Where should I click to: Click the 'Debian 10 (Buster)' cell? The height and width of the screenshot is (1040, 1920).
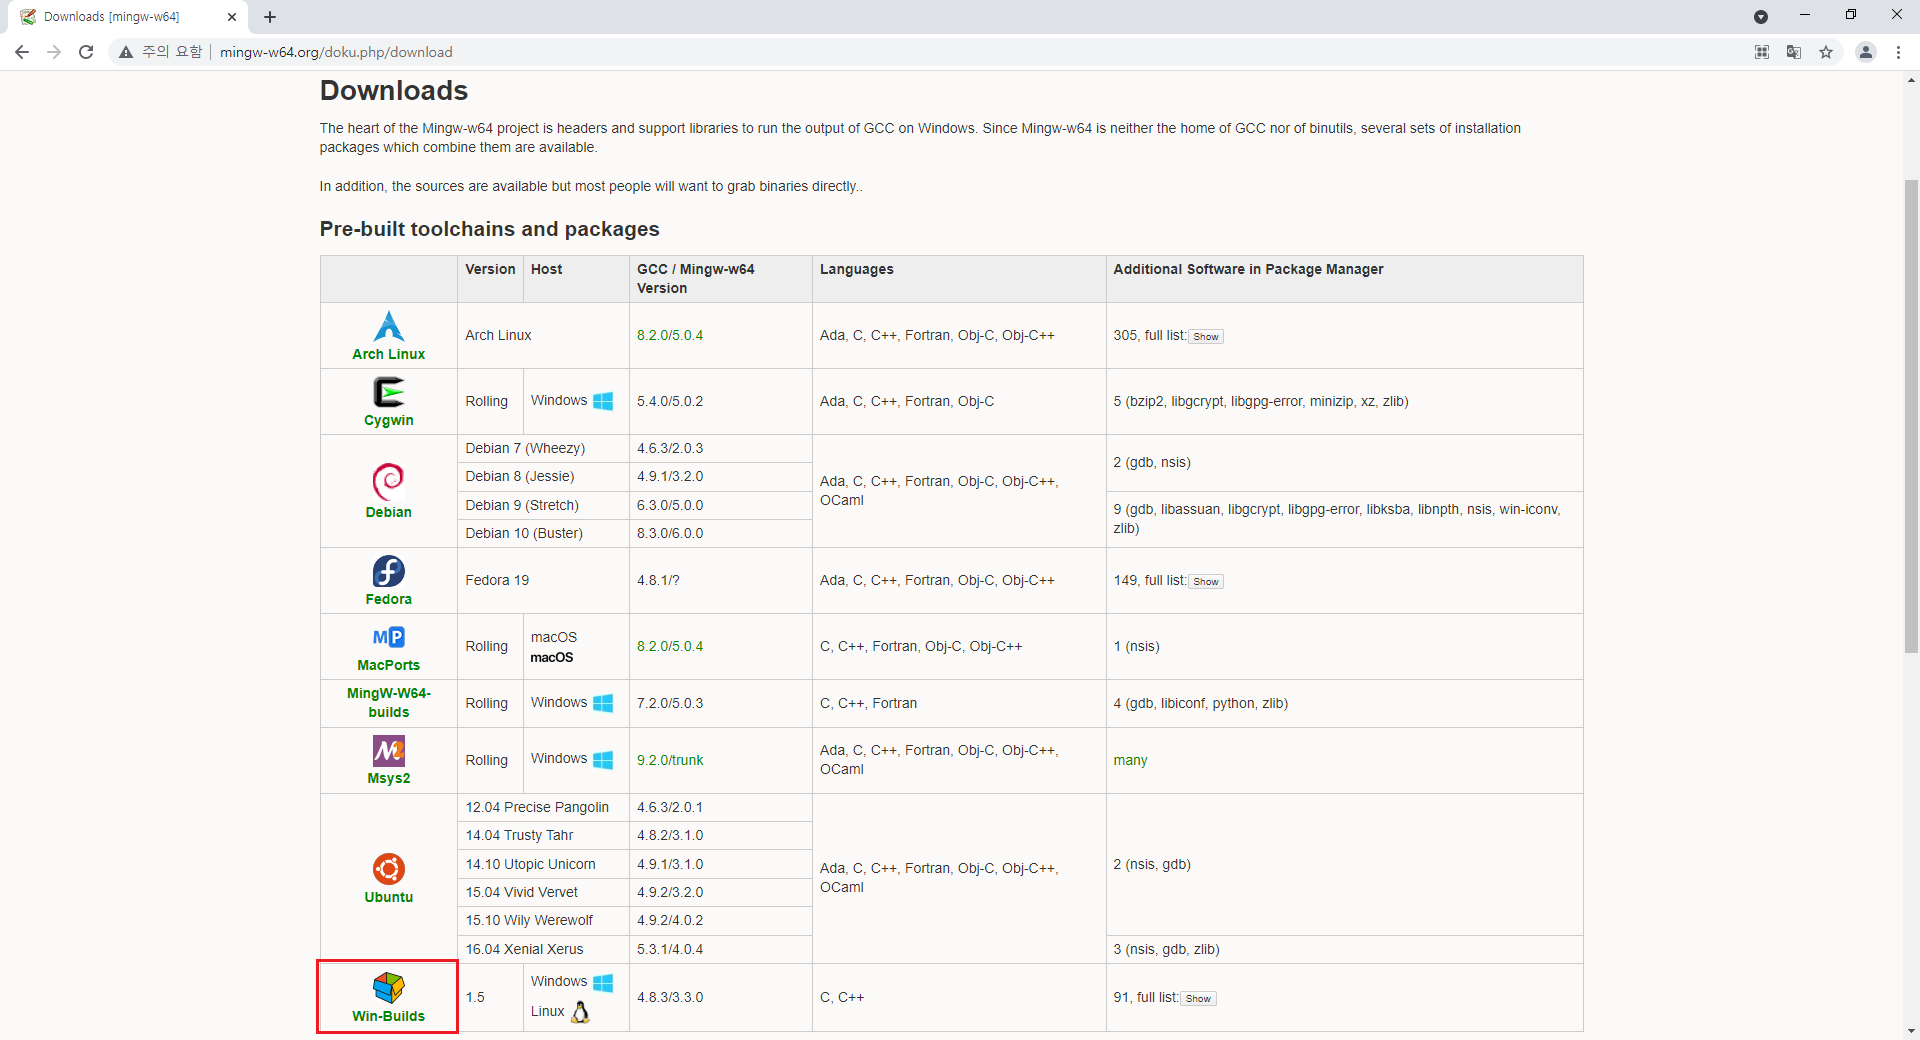coord(543,533)
